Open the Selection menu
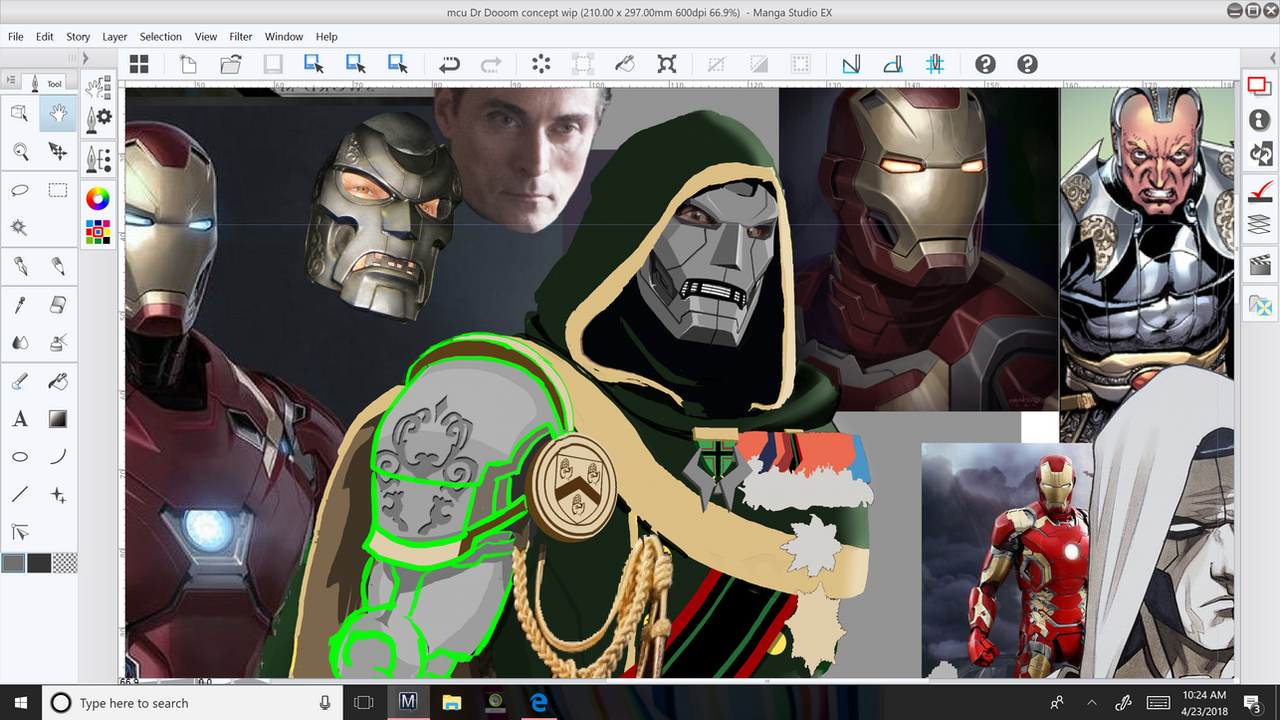Viewport: 1280px width, 720px height. [x=161, y=37]
